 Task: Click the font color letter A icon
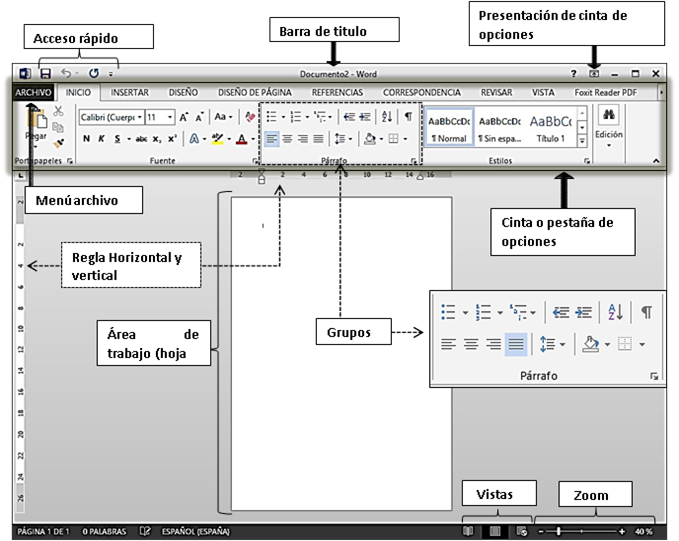(241, 139)
